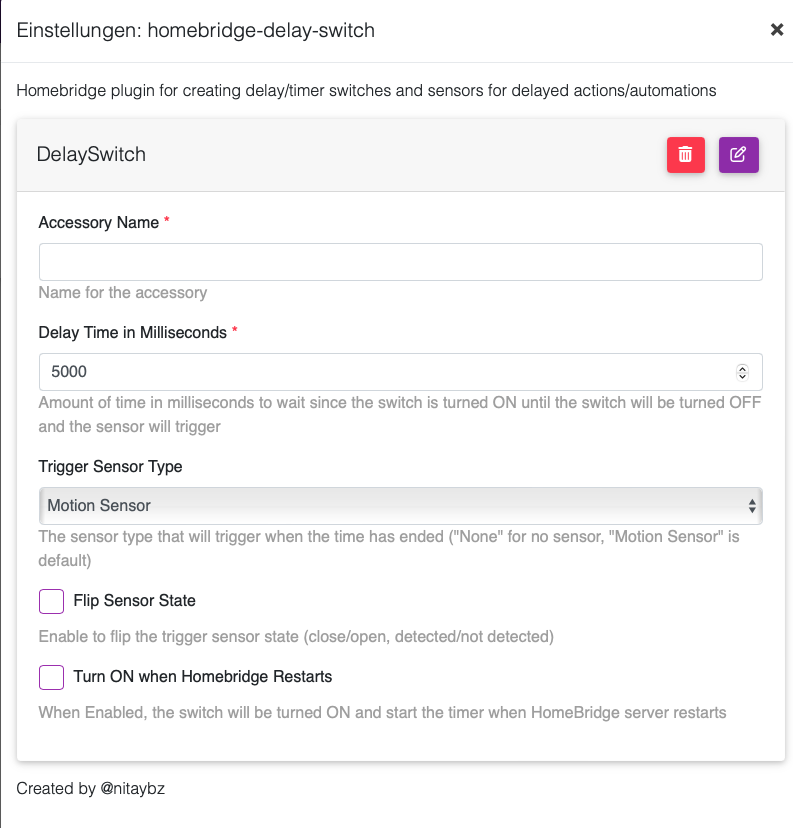Click the dialog title "Einstellungen: homebridge-delay-switch"
Image resolution: width=793 pixels, height=828 pixels.
(196, 30)
